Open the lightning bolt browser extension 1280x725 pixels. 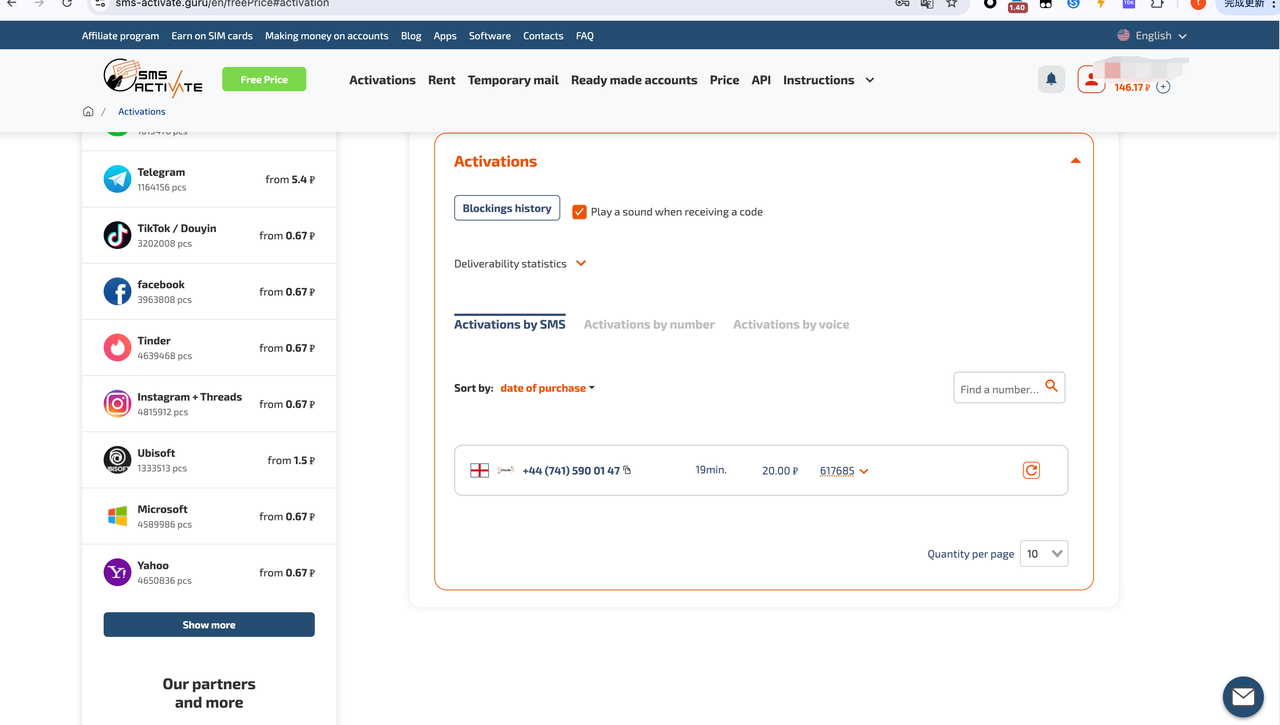pos(1101,4)
